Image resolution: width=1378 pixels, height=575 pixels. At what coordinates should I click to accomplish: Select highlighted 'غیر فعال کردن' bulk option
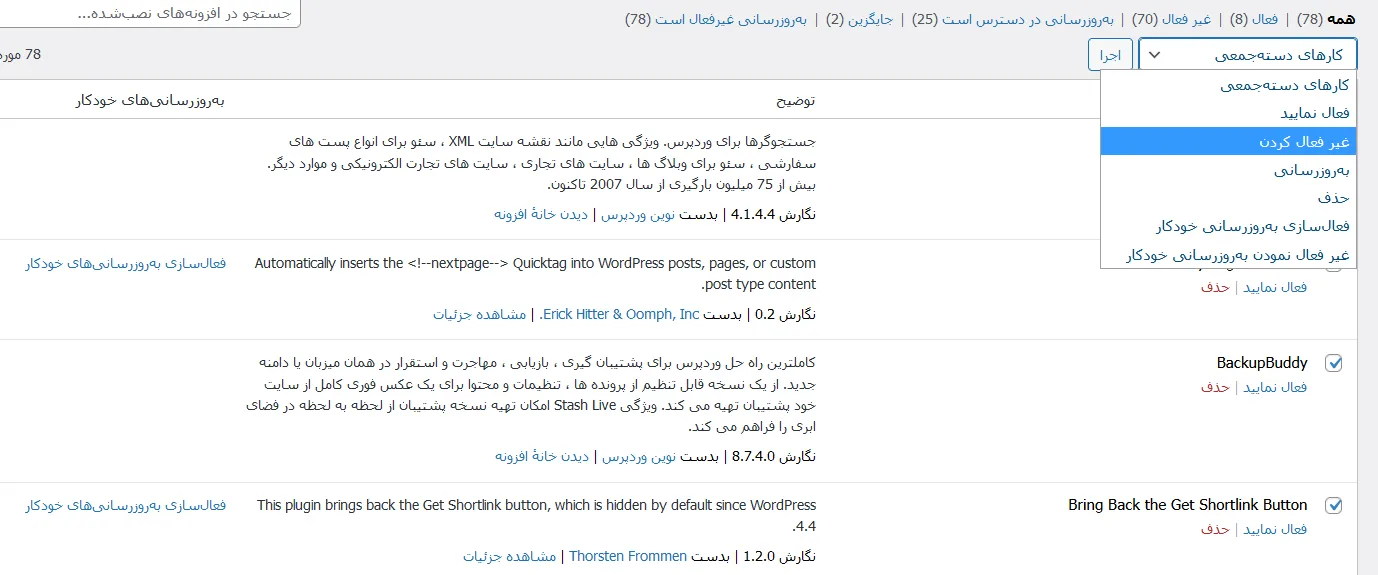1229,142
